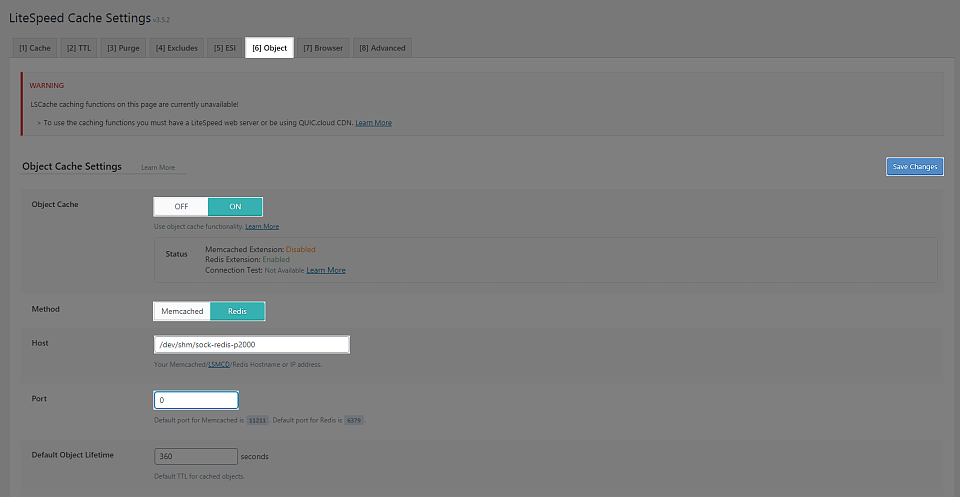Turn Object Cache OFF
960x497 pixels.
pyautogui.click(x=181, y=207)
